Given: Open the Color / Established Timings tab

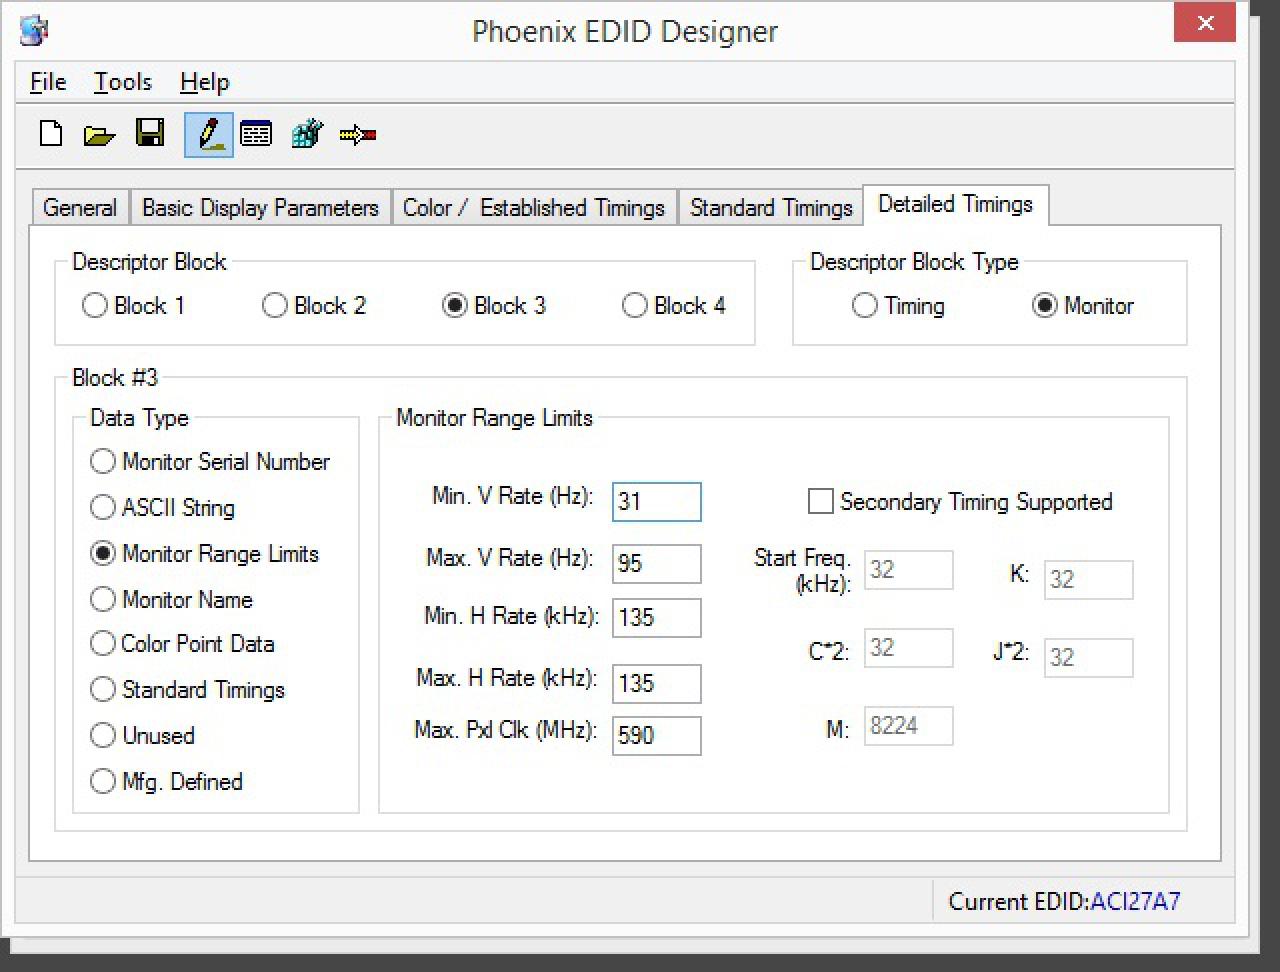Looking at the screenshot, I should tap(534, 207).
